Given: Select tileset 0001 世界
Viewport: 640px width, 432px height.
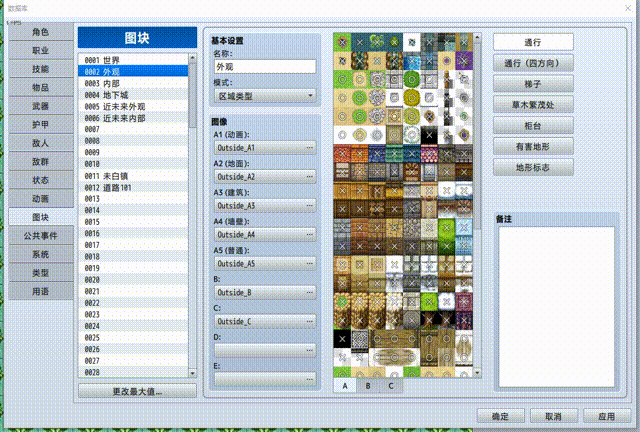Looking at the screenshot, I should 133,60.
